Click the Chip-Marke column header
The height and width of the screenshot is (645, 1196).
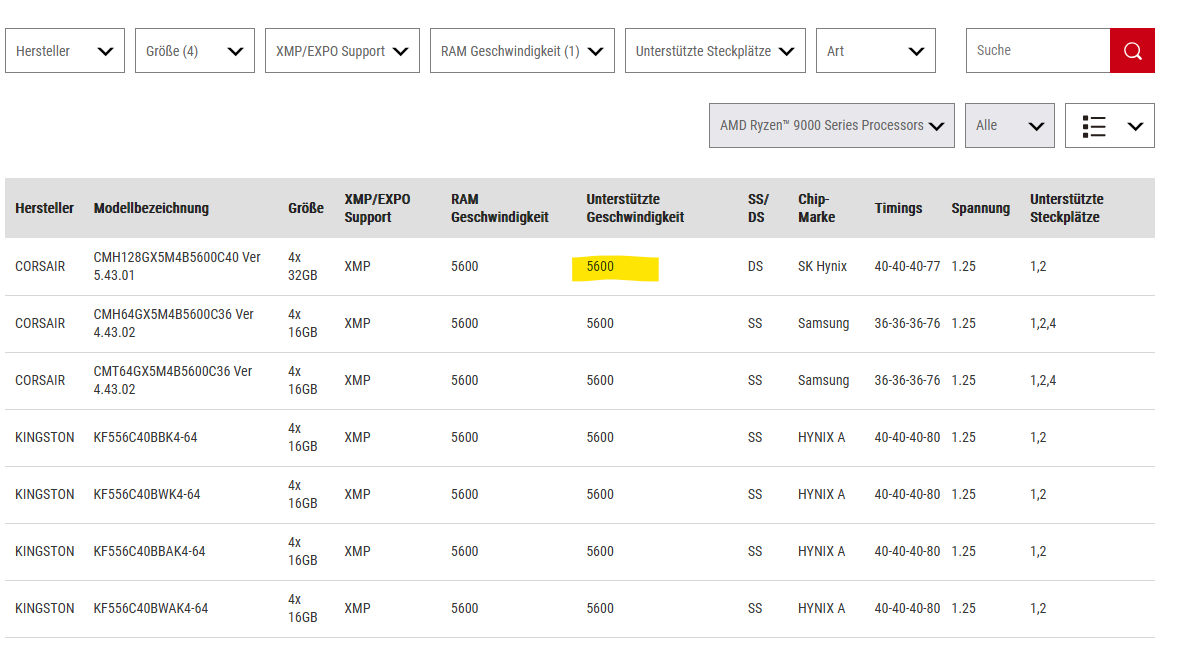point(816,208)
